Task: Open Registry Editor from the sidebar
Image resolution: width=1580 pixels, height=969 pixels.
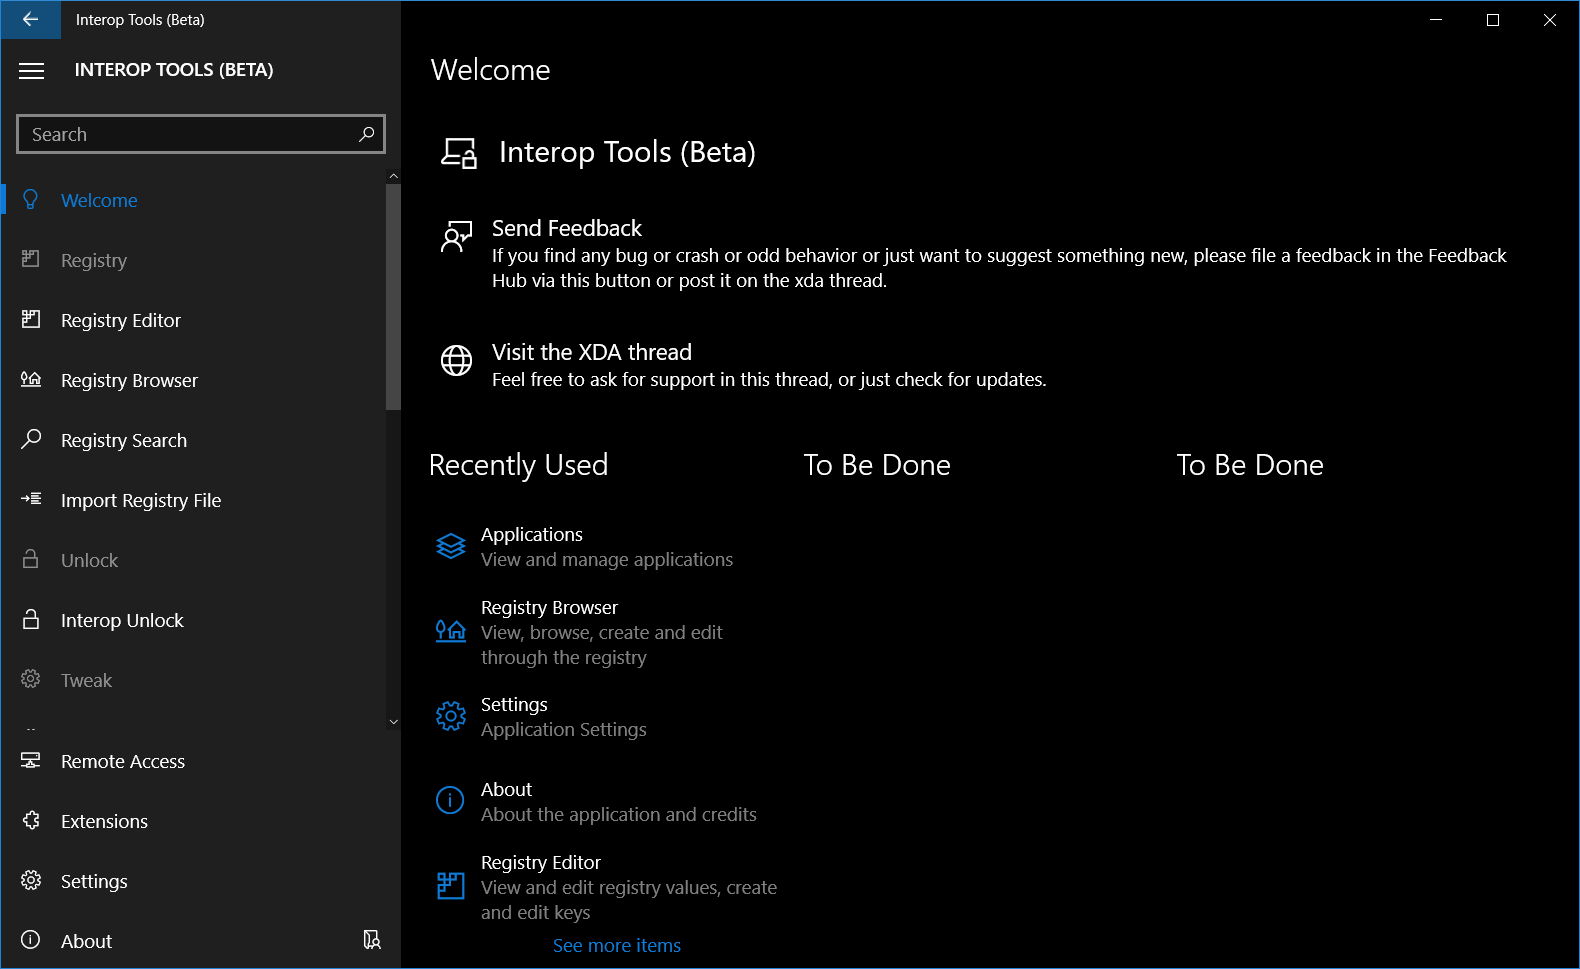Action: pos(193,320)
